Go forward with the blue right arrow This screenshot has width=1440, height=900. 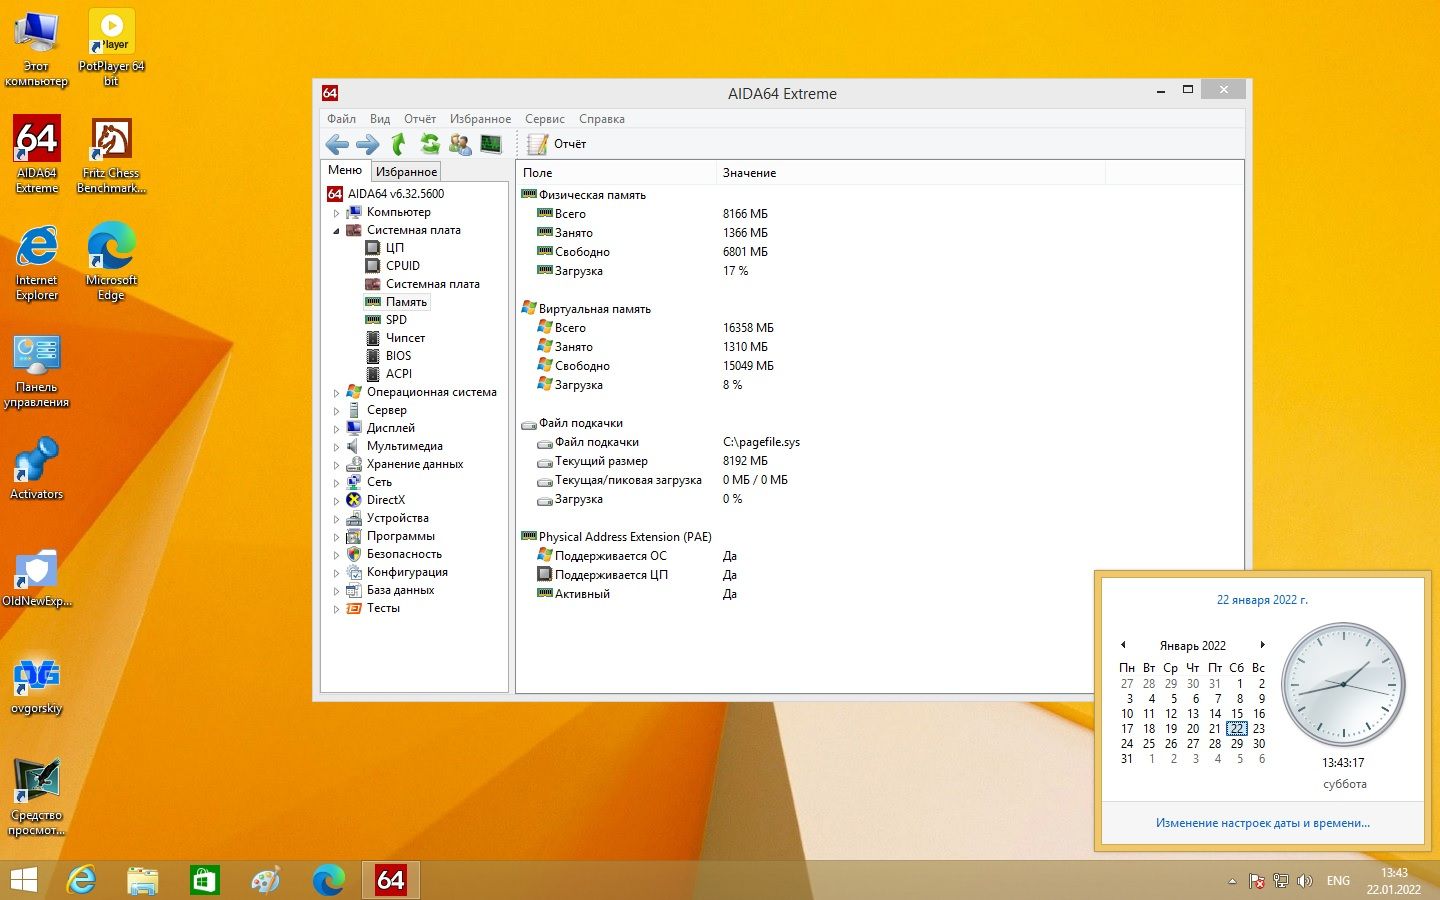click(x=367, y=144)
